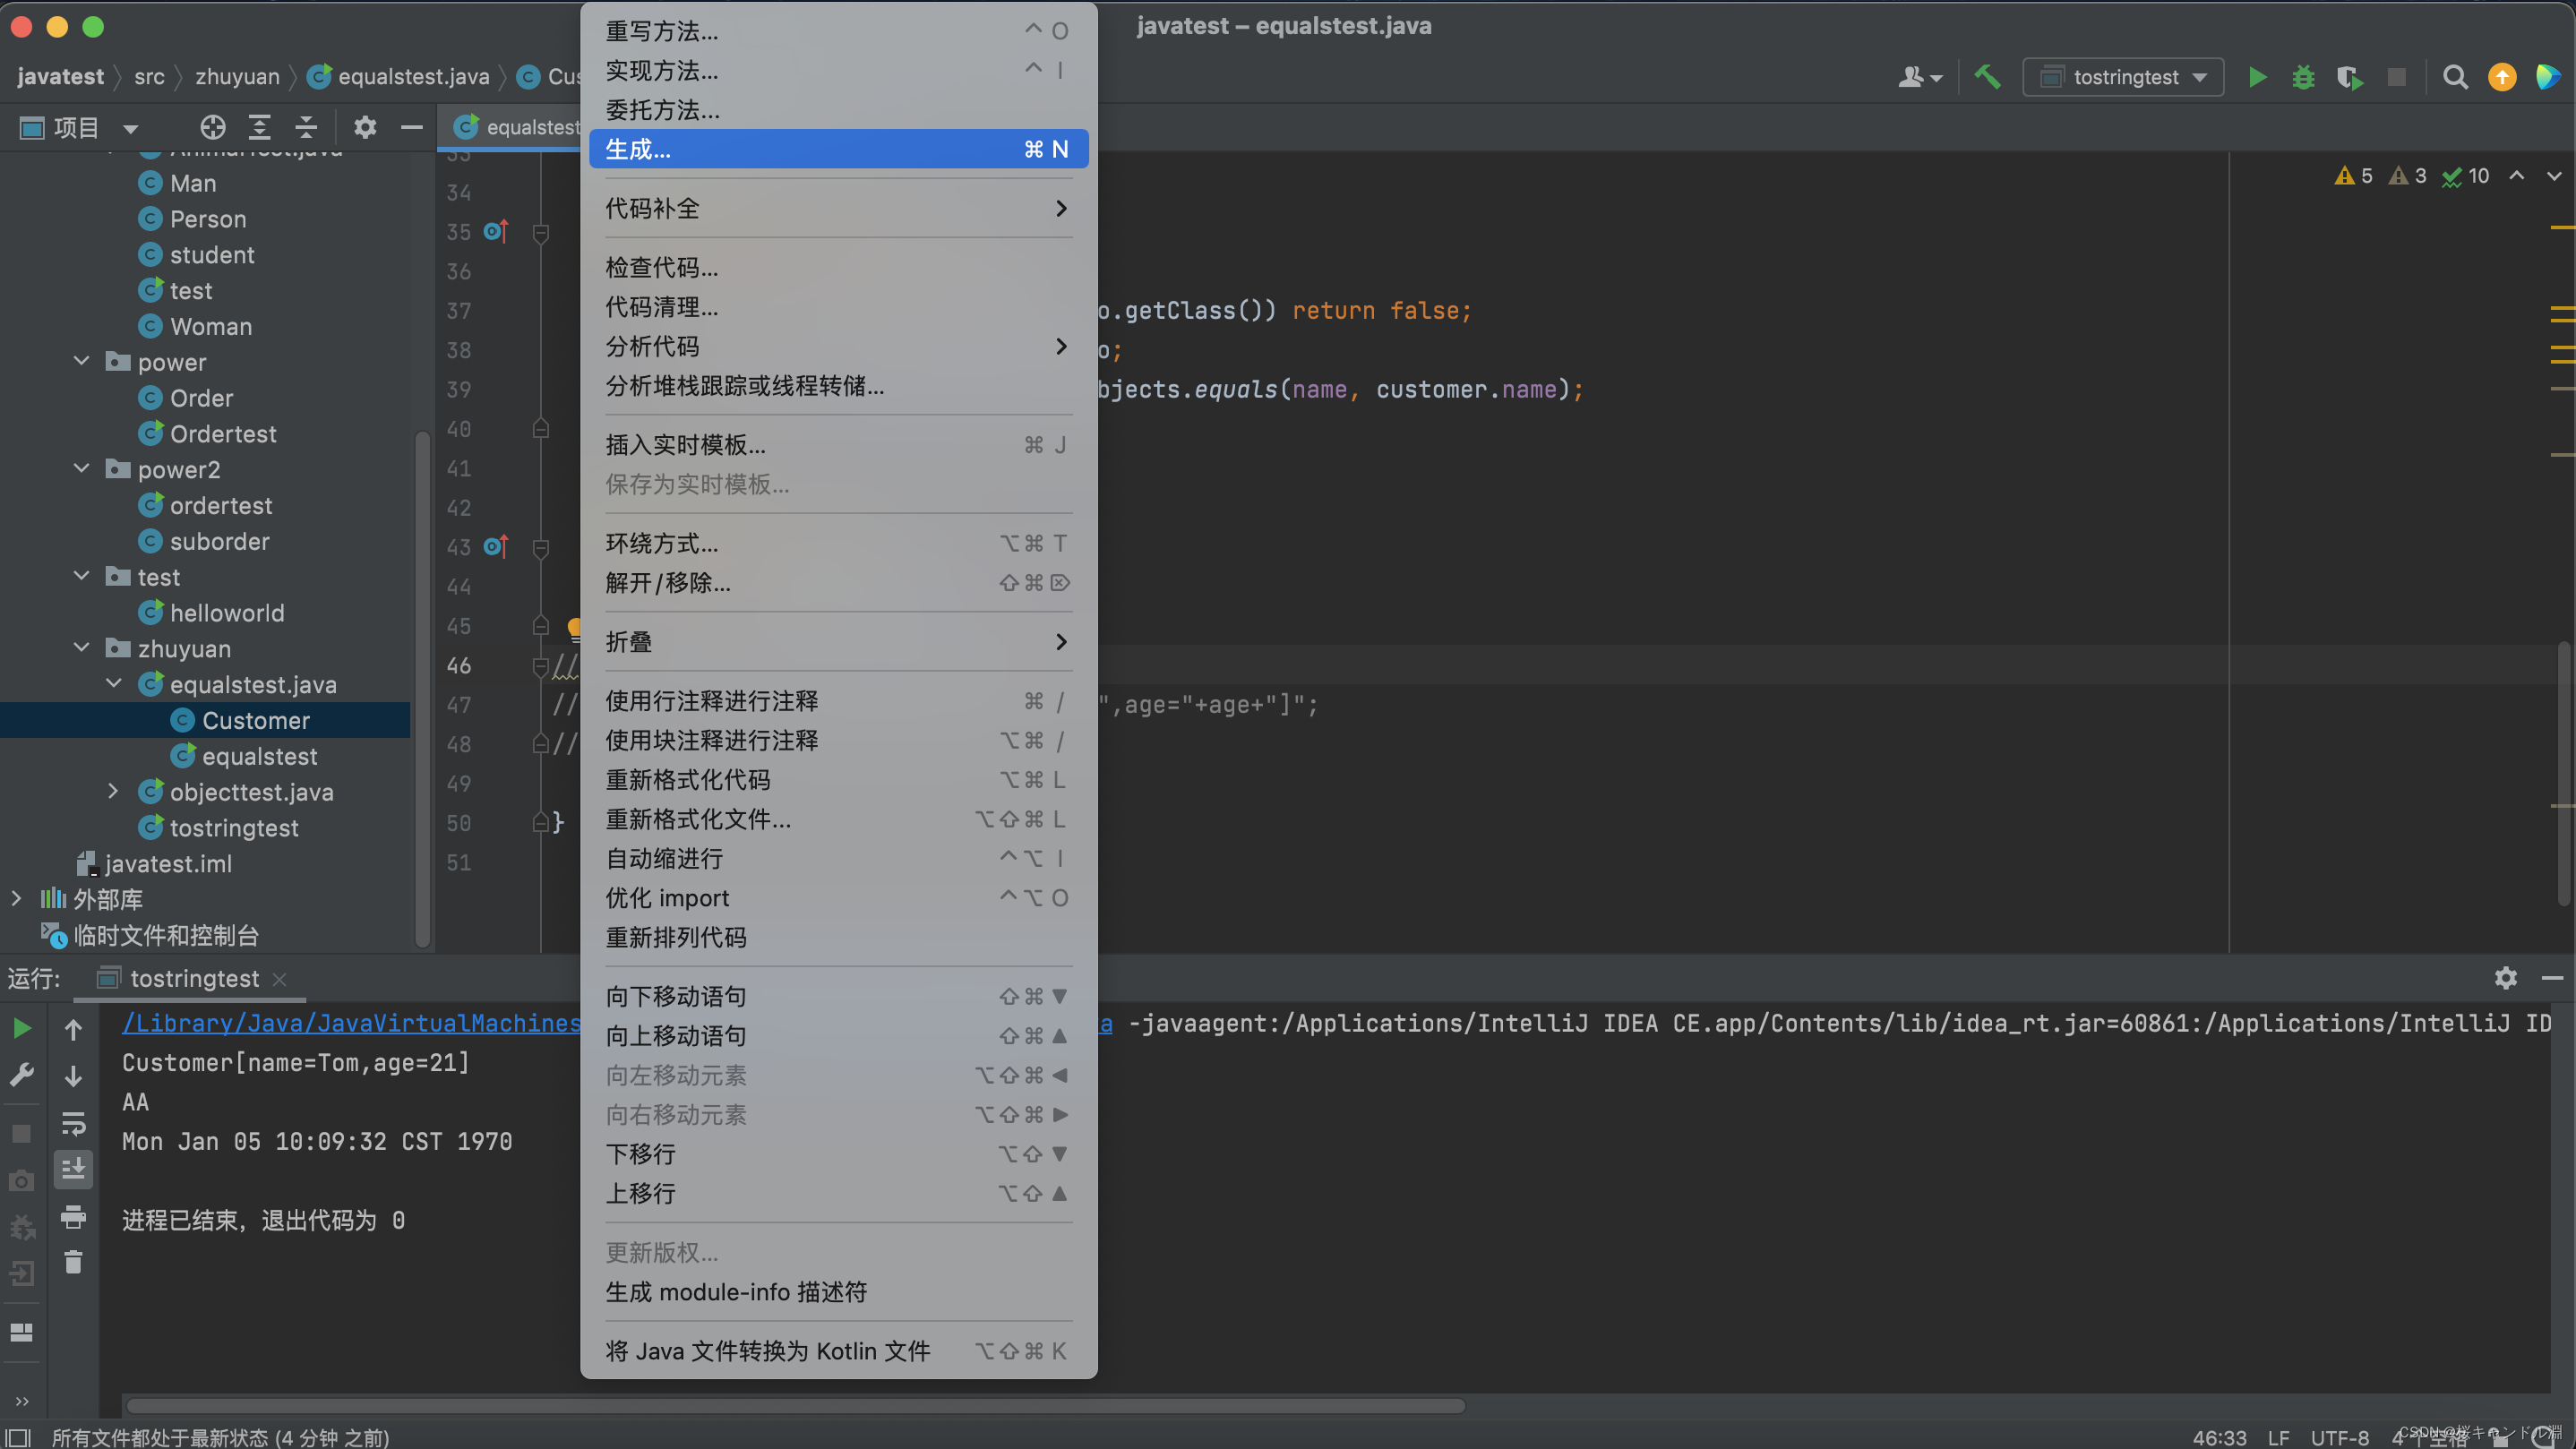Click the print icon in Run panel
This screenshot has width=2576, height=1449.
(73, 1216)
